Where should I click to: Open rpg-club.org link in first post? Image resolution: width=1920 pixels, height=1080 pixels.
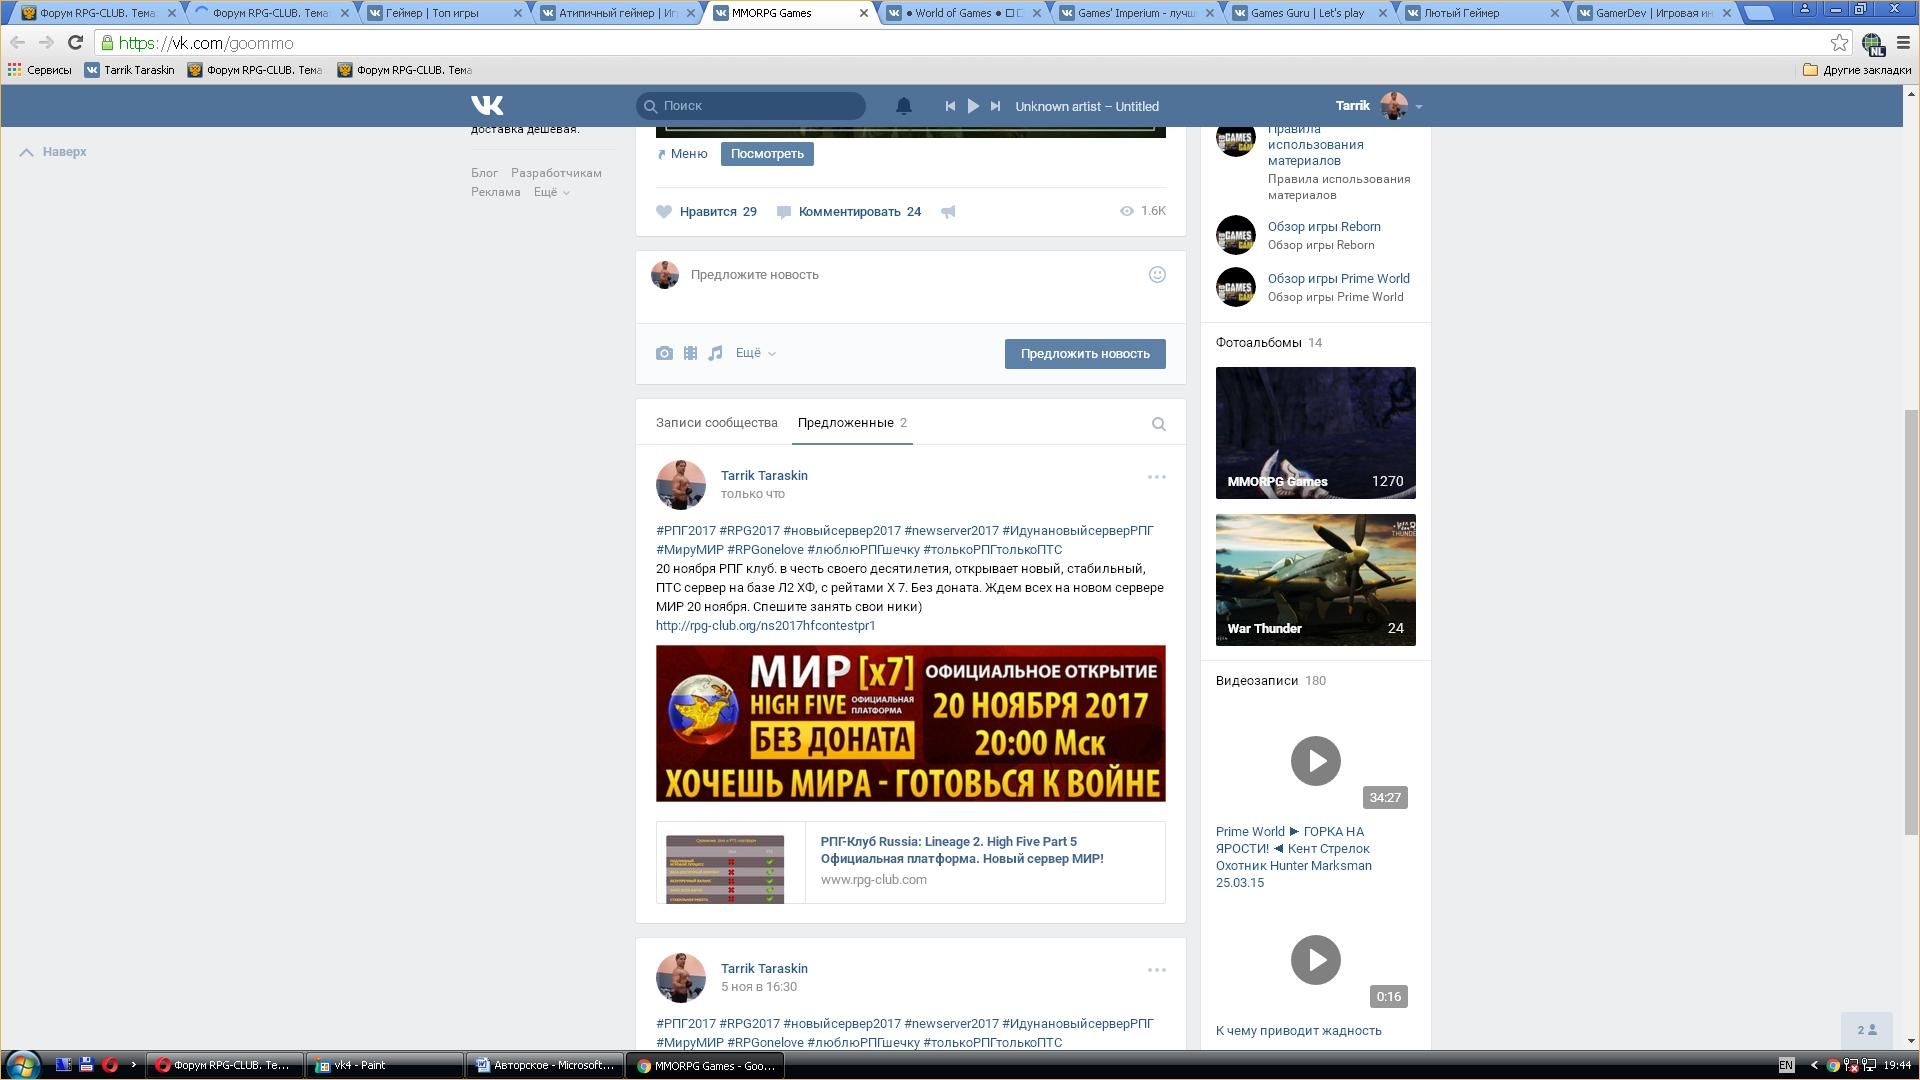[x=765, y=626]
